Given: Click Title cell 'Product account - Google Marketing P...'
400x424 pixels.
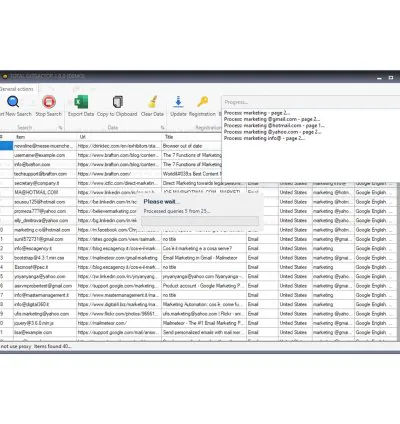Looking at the screenshot, I should click(x=204, y=286).
